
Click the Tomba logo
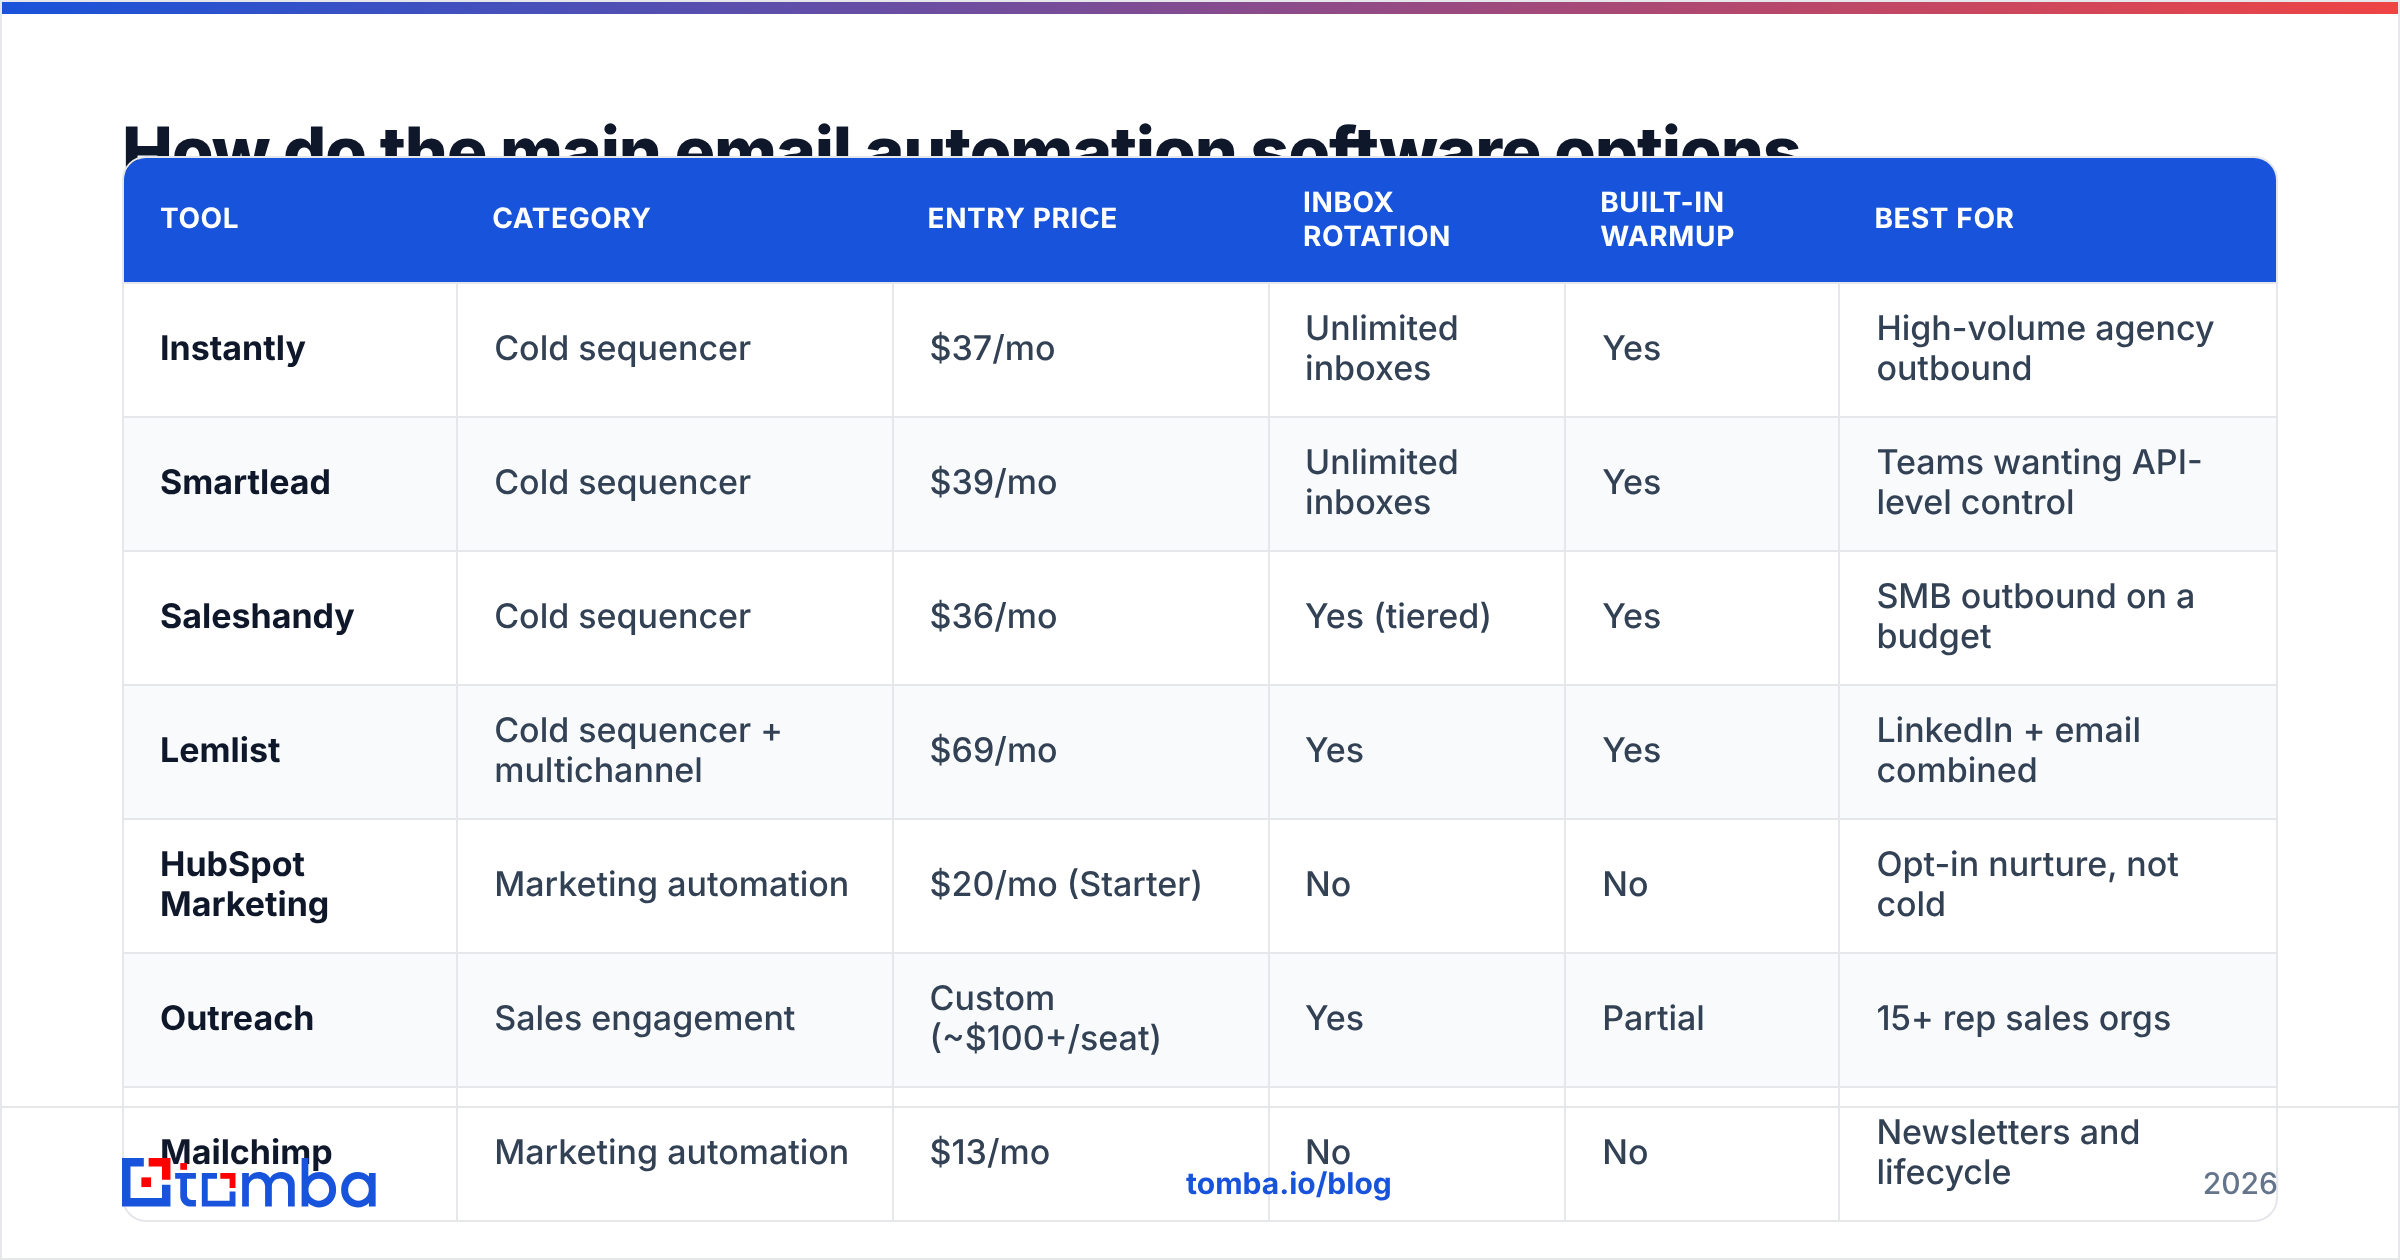coord(249,1183)
